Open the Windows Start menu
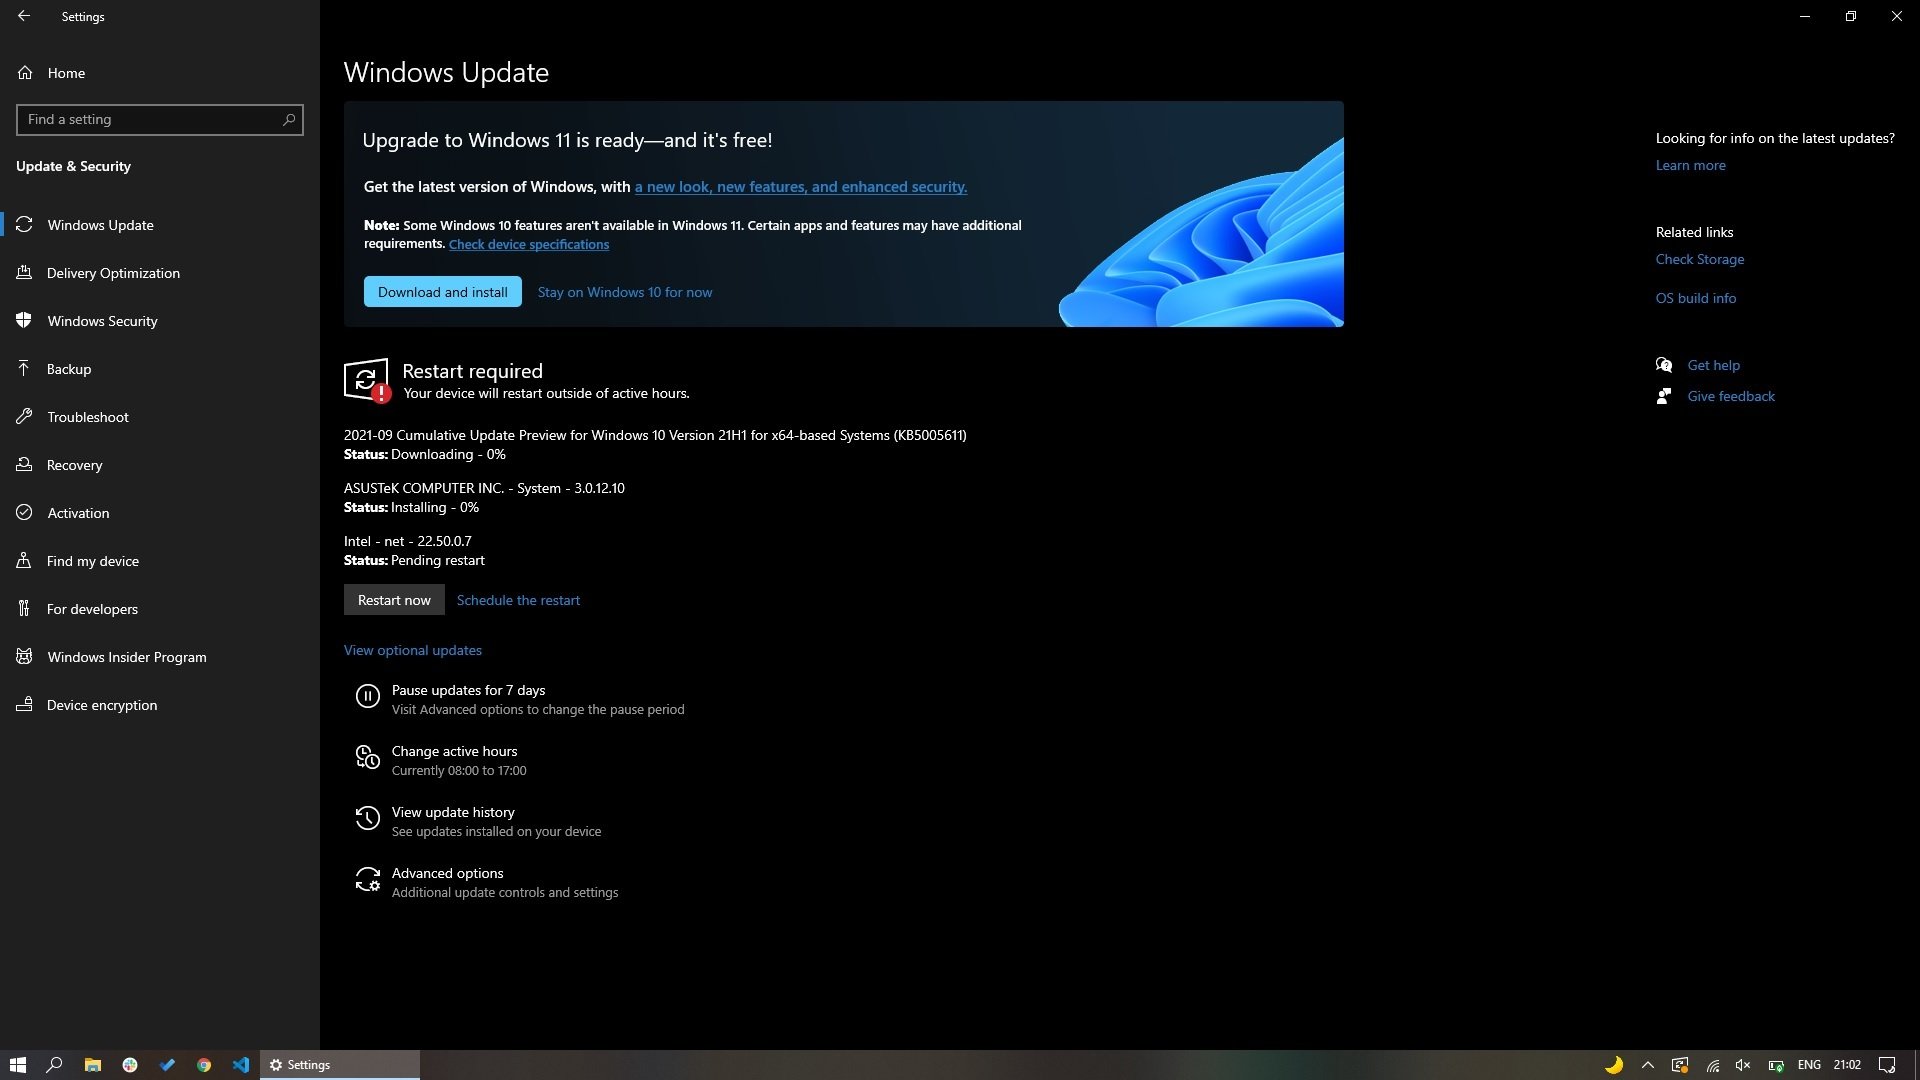This screenshot has height=1080, width=1920. 18,1065
